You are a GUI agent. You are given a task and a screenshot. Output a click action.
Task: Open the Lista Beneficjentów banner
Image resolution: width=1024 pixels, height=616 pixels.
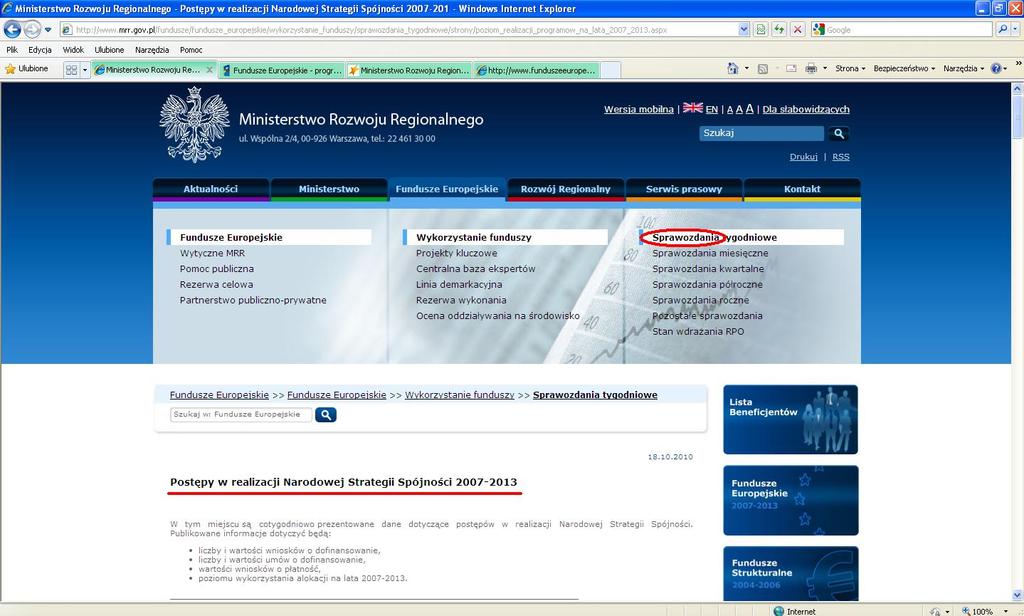[x=790, y=419]
